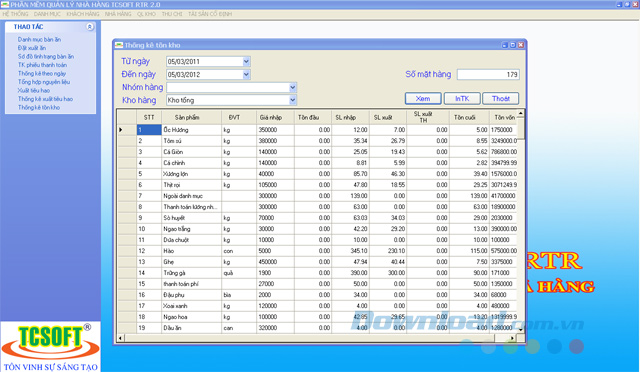Click the main application title bar icon
The width and height of the screenshot is (640, 372).
(x=4, y=4)
